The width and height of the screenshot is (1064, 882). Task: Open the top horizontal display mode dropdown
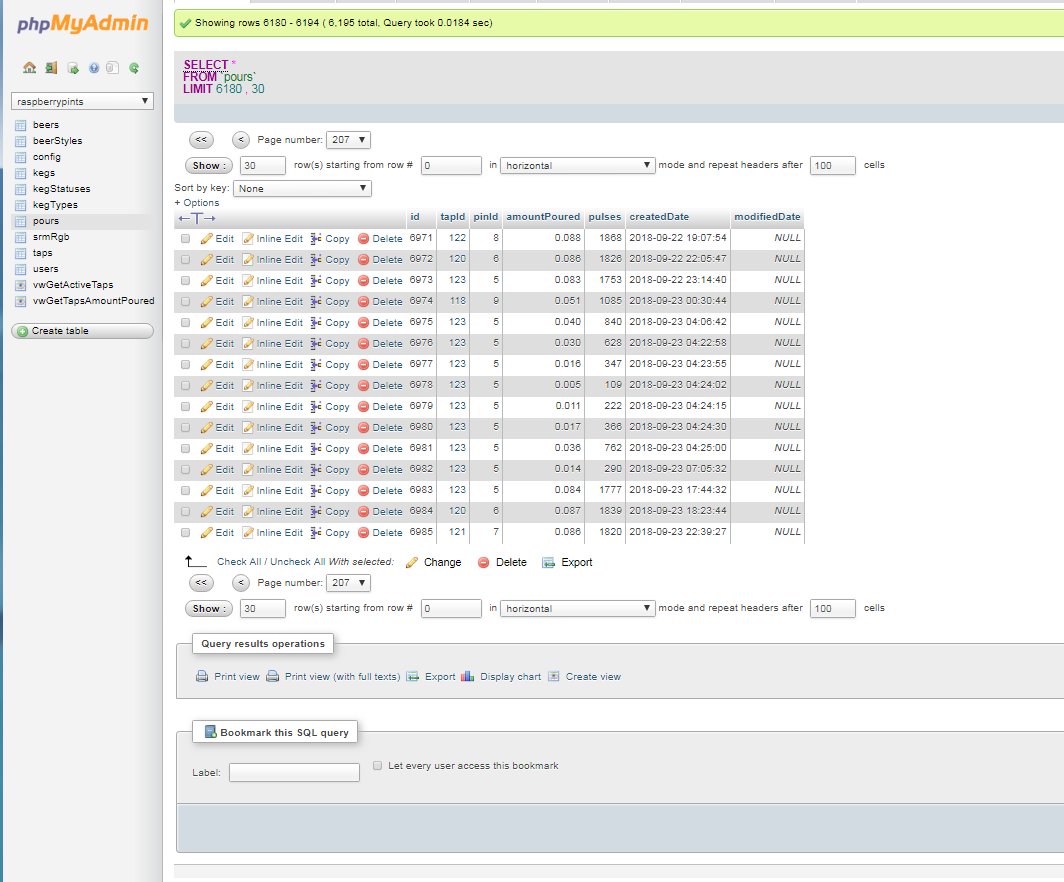click(x=577, y=166)
